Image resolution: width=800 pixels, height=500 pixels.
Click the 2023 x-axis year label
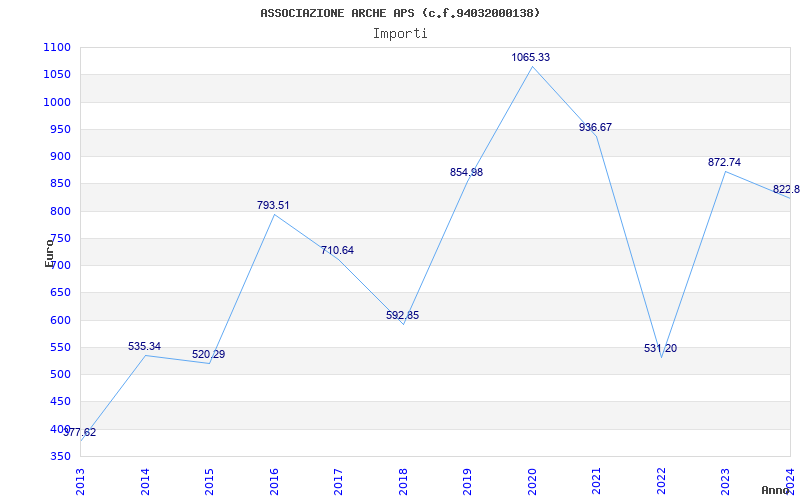[x=726, y=481]
